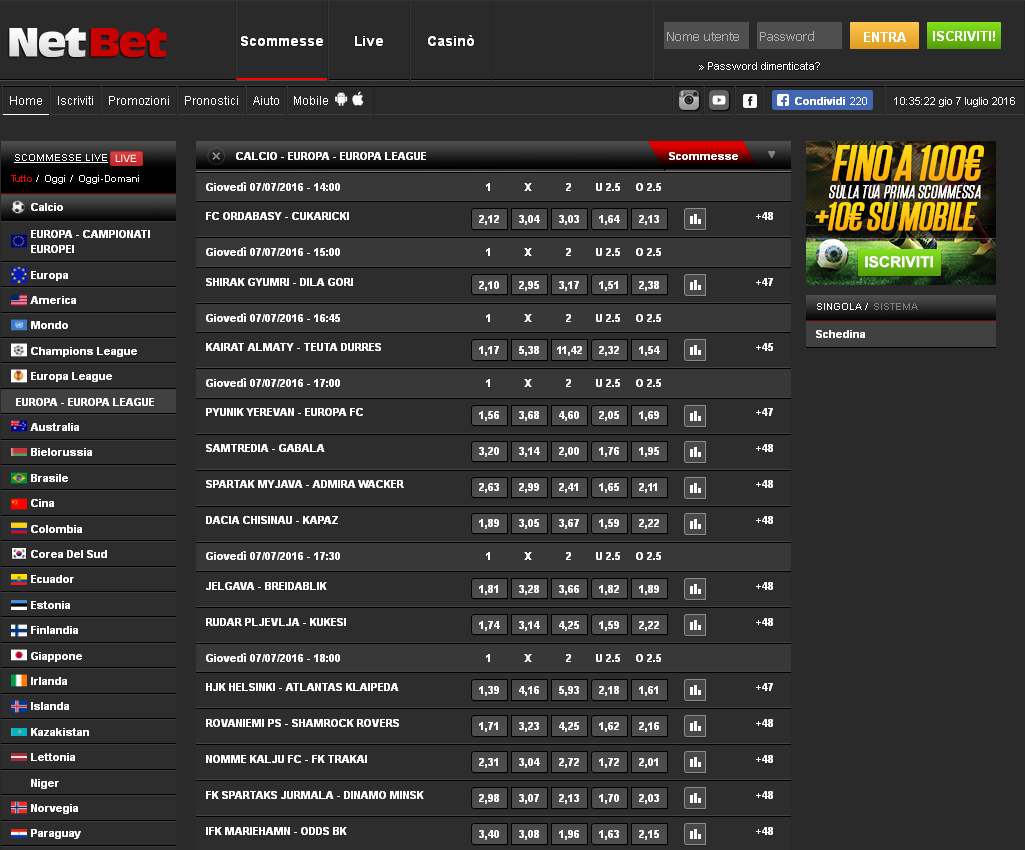Switch bet slip to Singola
Viewport: 1025px width, 850px height.
(x=839, y=307)
